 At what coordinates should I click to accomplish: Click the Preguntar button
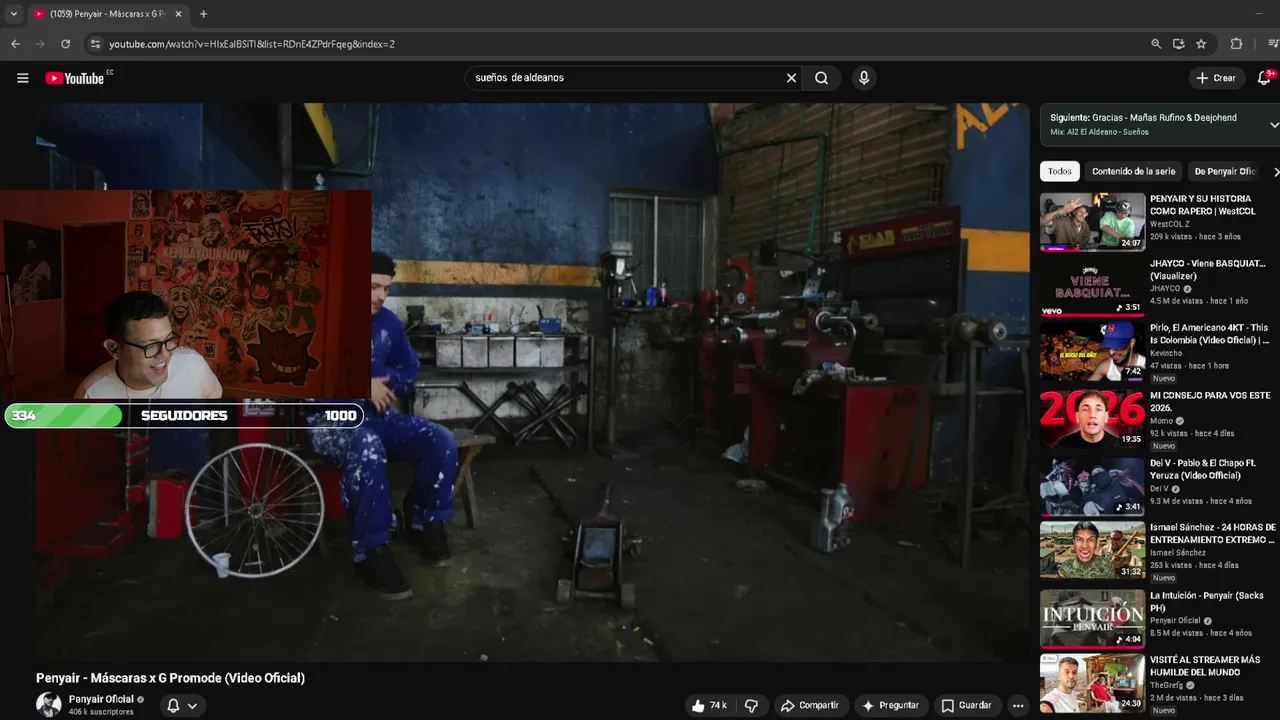click(890, 705)
